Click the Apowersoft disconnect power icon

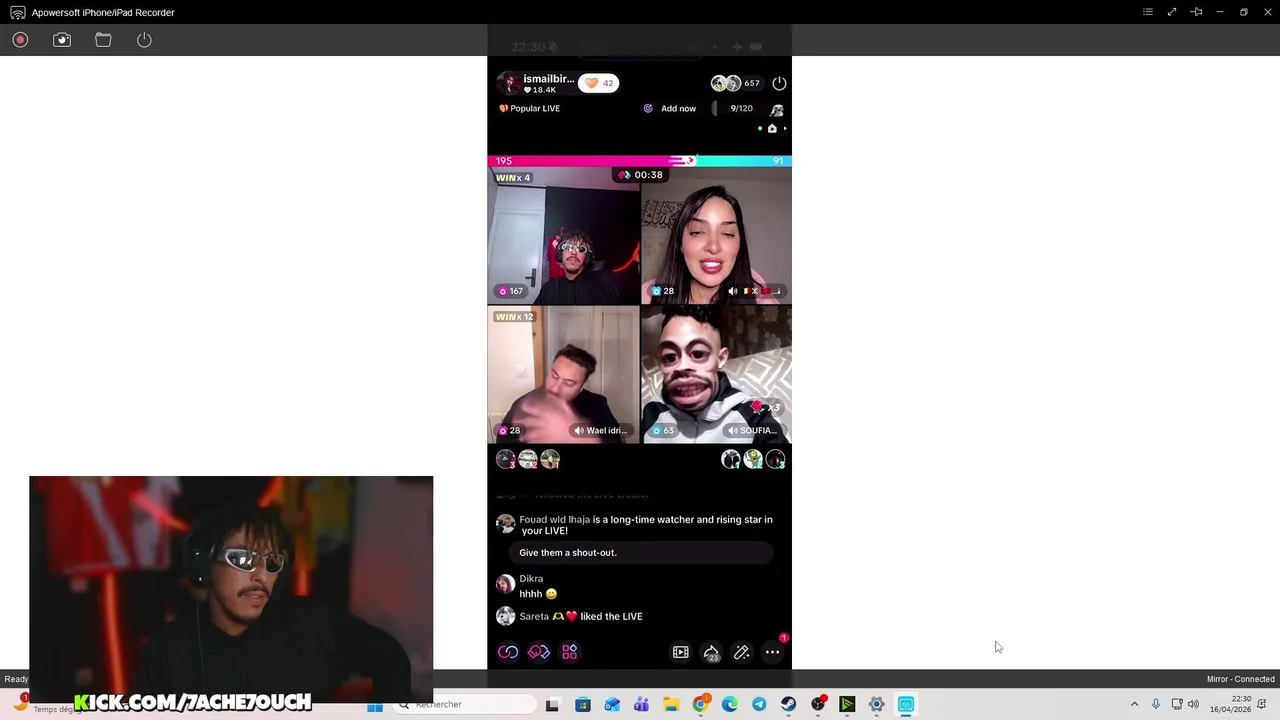144,40
